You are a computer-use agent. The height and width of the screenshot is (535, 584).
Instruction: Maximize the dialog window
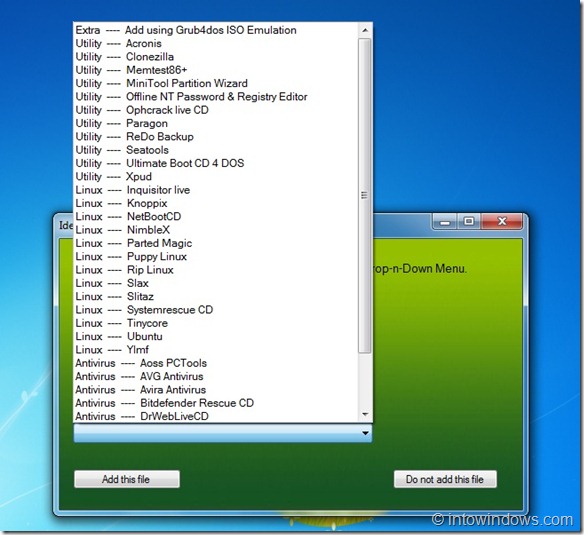point(469,222)
